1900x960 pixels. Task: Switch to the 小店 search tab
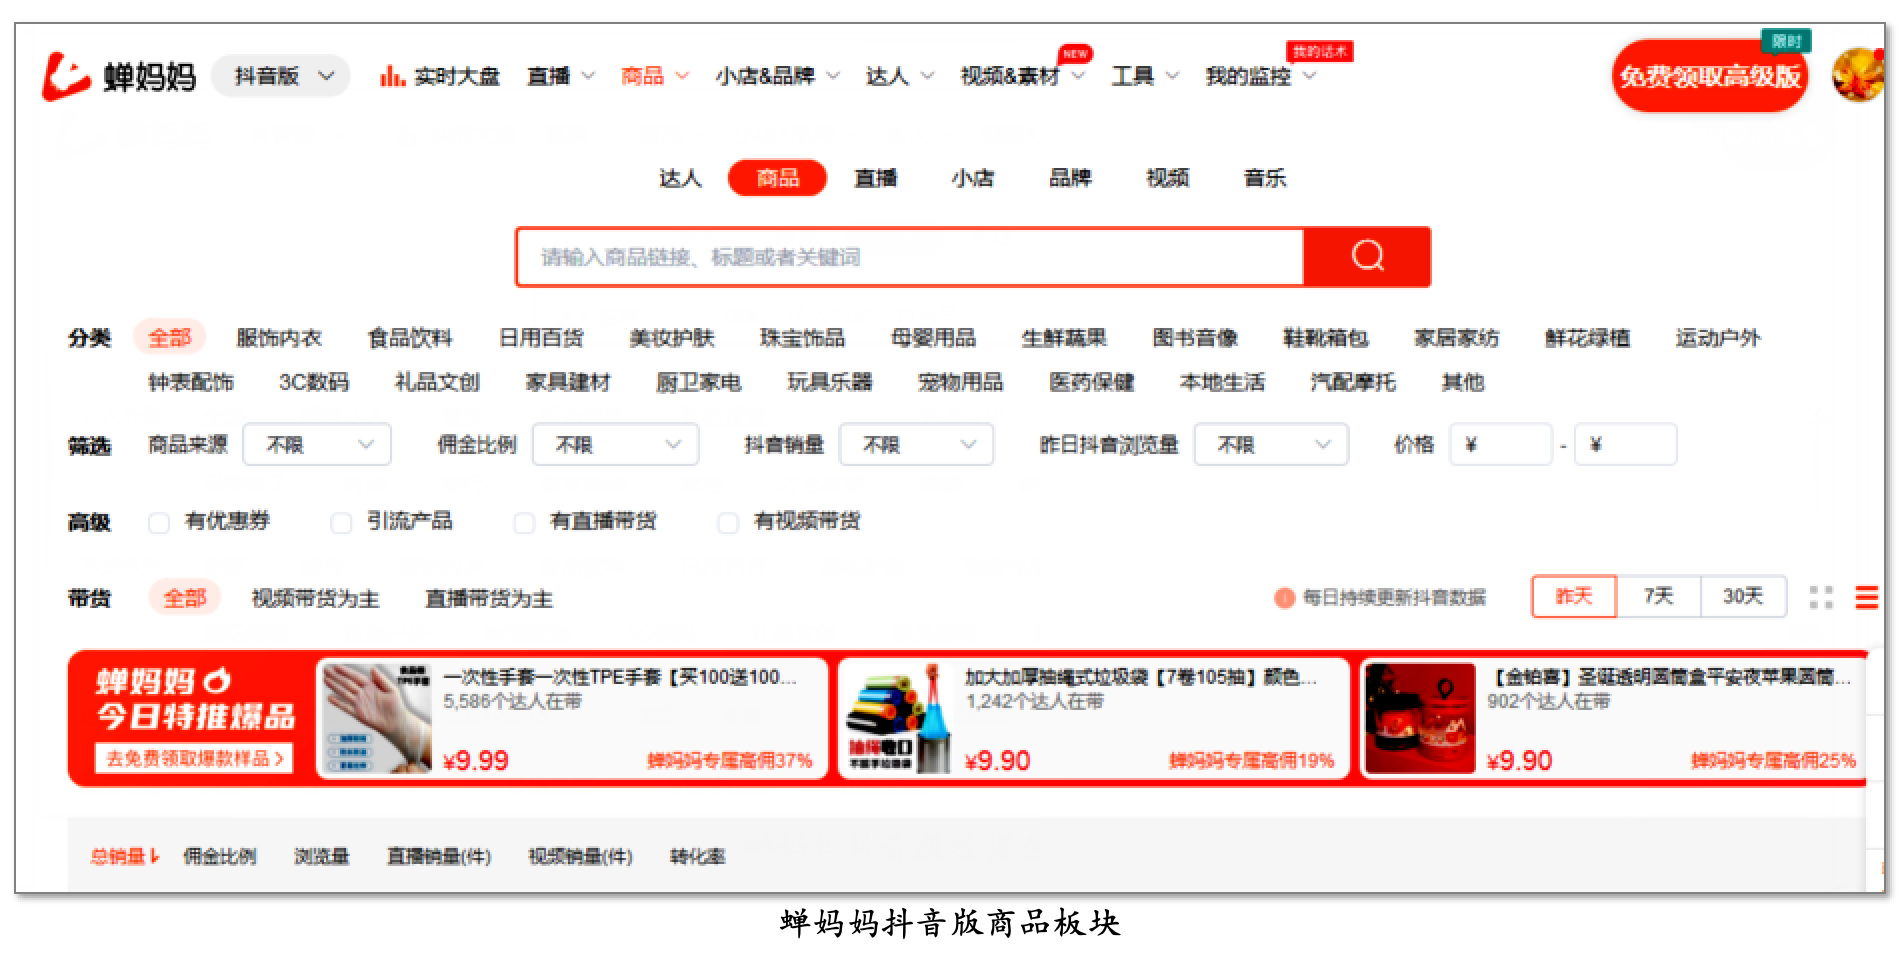(x=972, y=178)
